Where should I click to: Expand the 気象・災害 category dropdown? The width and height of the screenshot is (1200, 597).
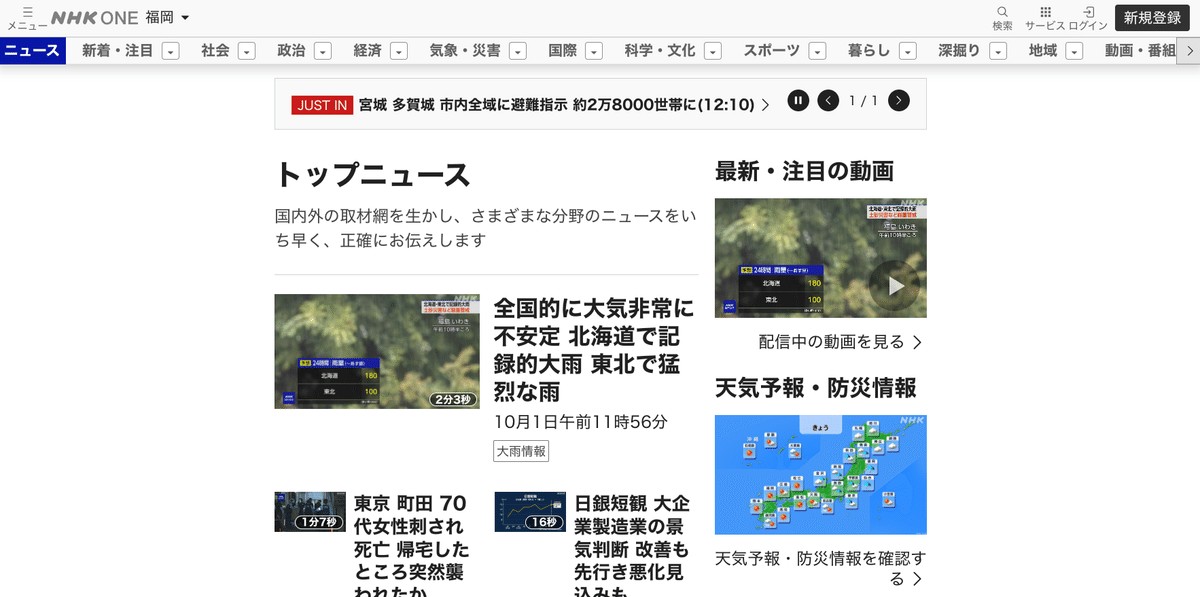click(x=517, y=51)
